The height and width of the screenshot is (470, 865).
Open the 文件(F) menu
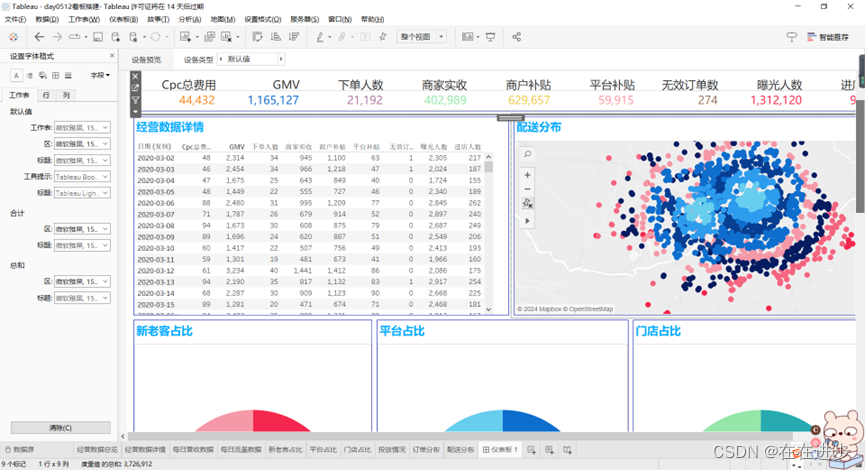(x=15, y=19)
